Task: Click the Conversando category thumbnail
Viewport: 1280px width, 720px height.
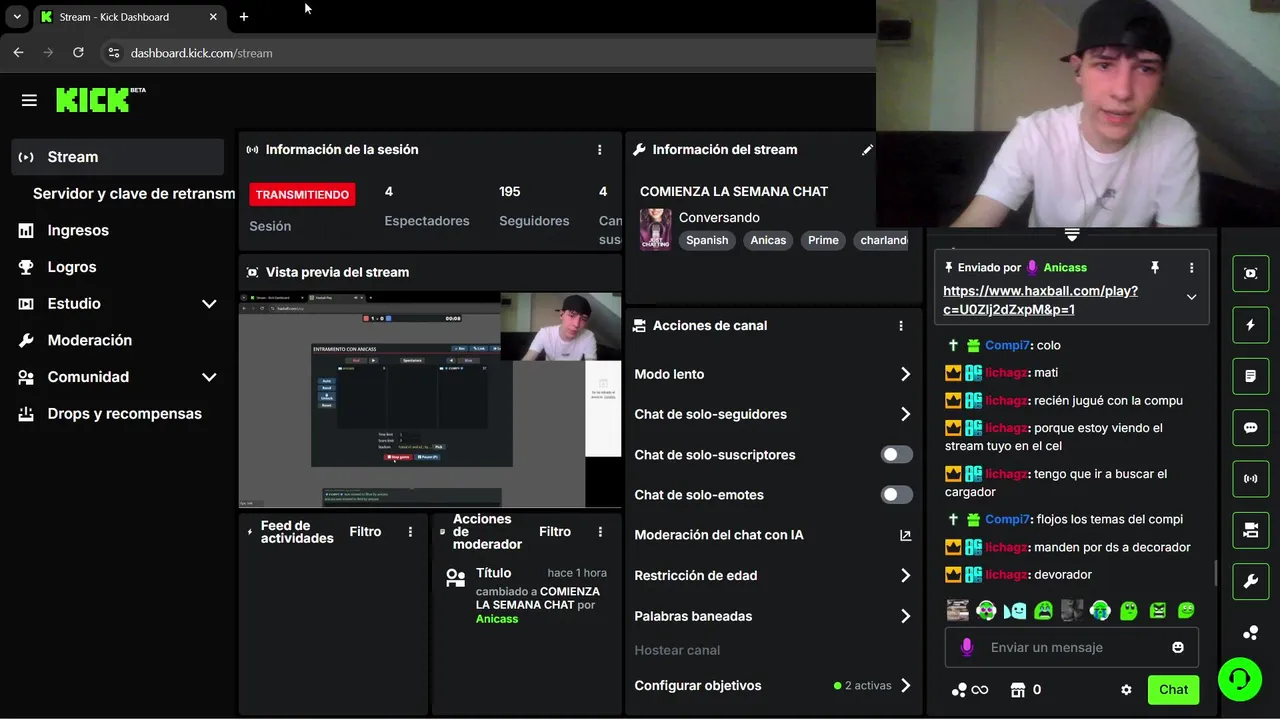Action: pos(656,229)
